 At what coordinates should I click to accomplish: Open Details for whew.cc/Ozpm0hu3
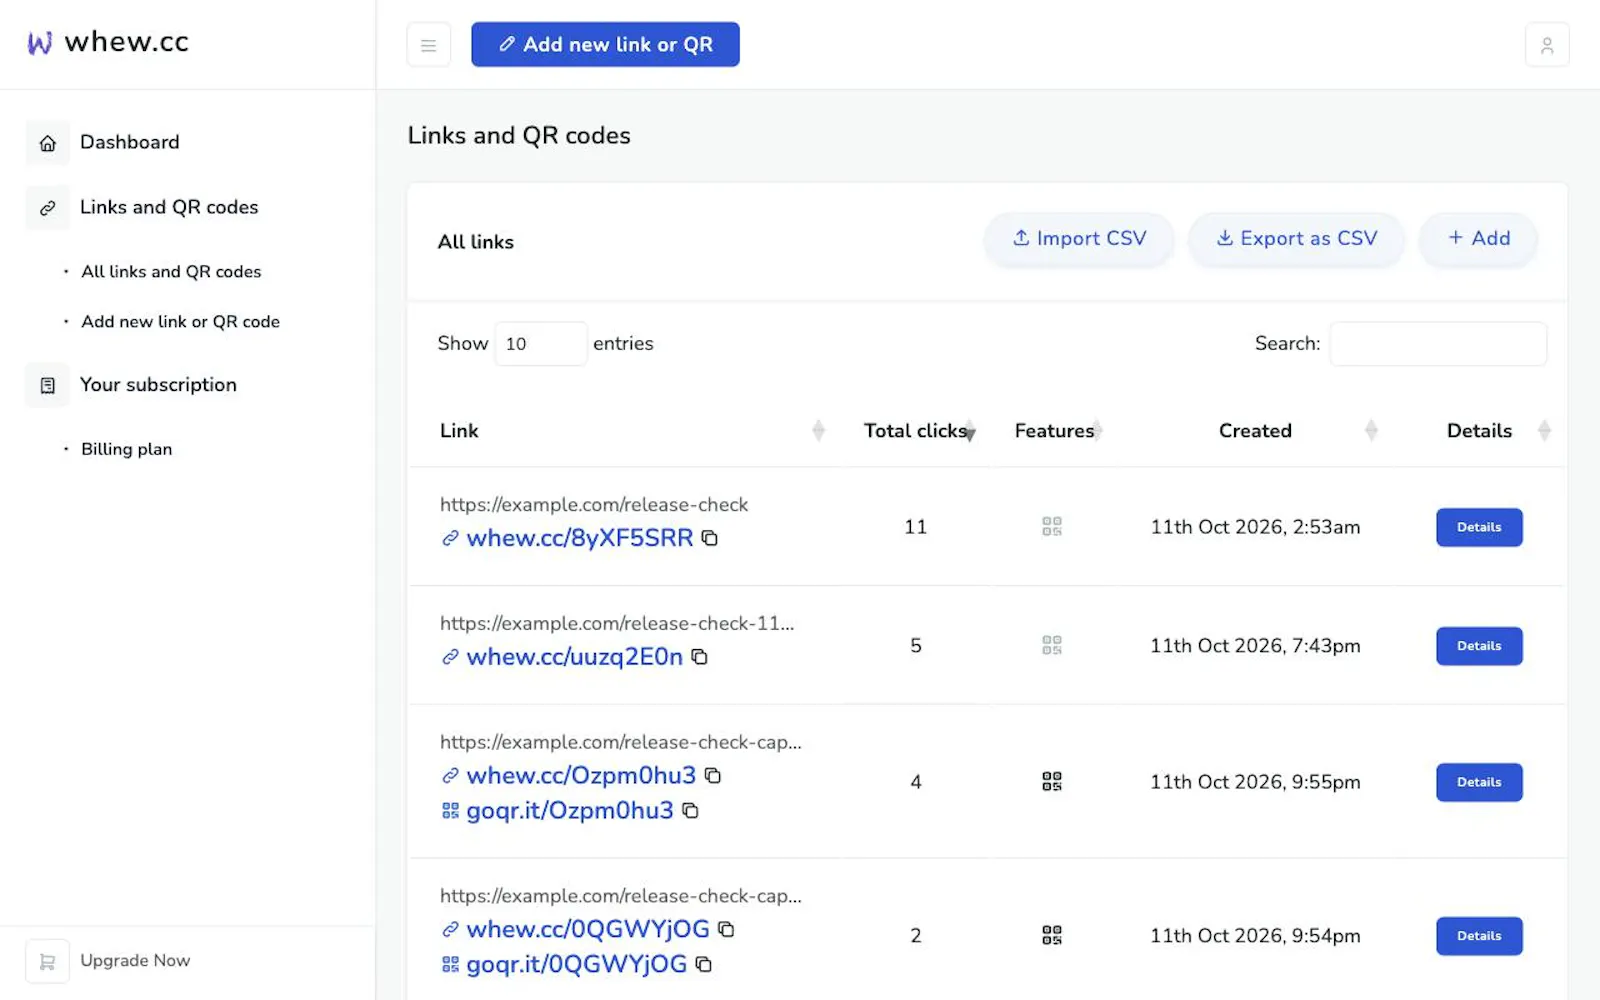click(x=1479, y=783)
